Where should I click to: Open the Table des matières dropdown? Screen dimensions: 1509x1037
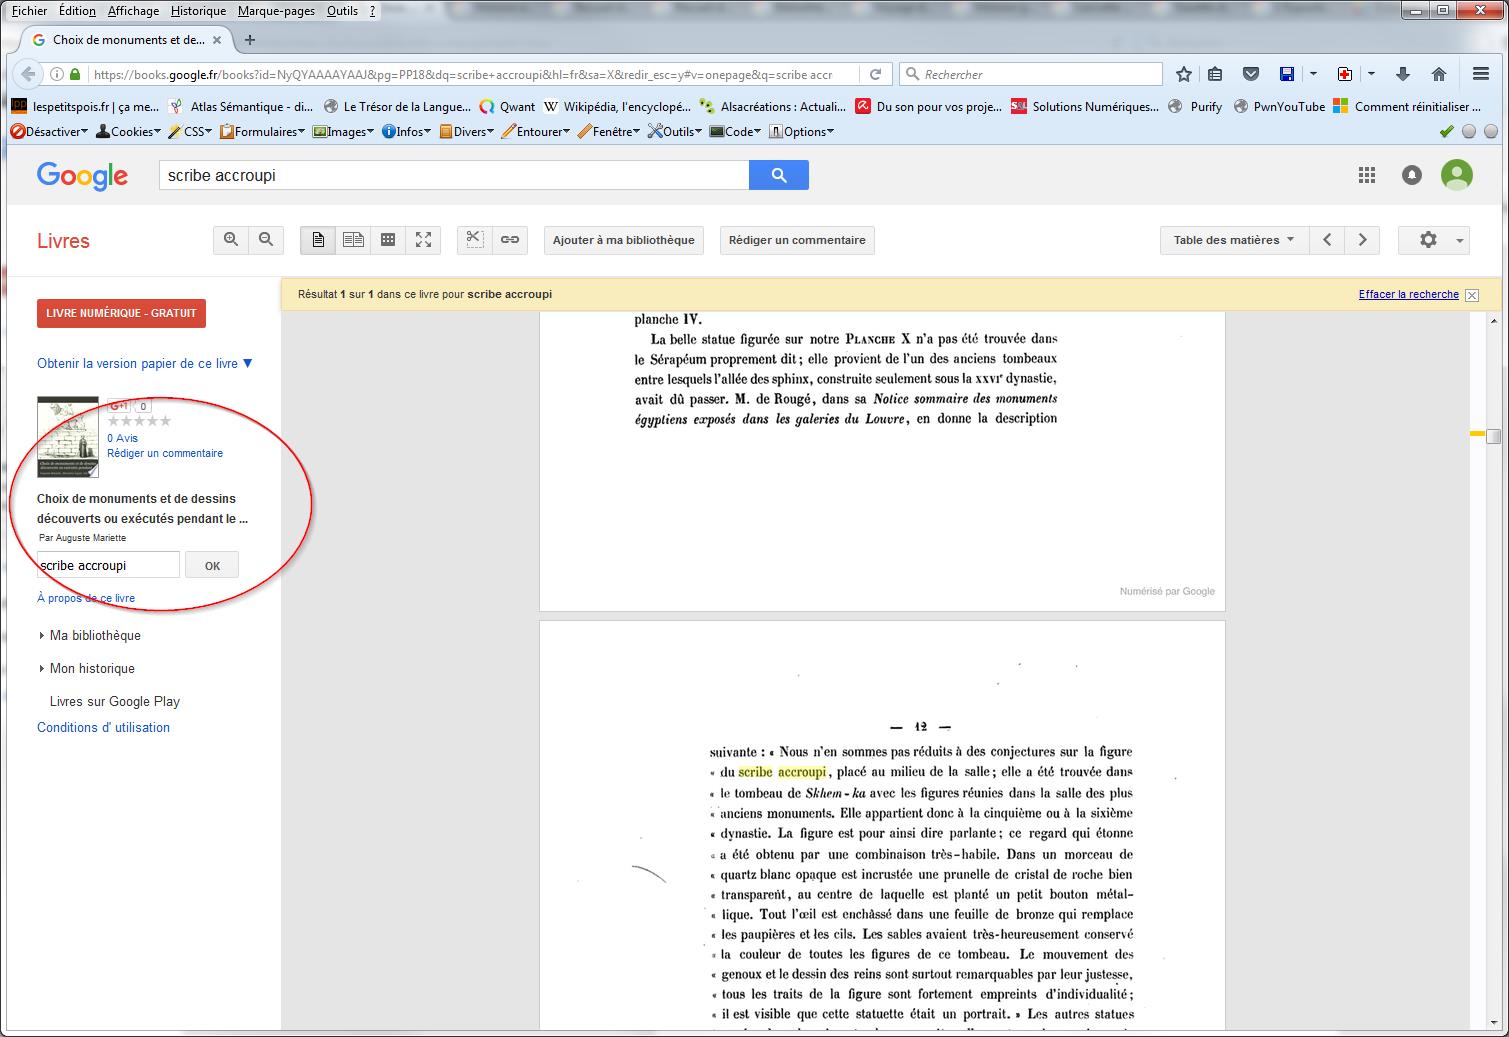pos(1233,240)
